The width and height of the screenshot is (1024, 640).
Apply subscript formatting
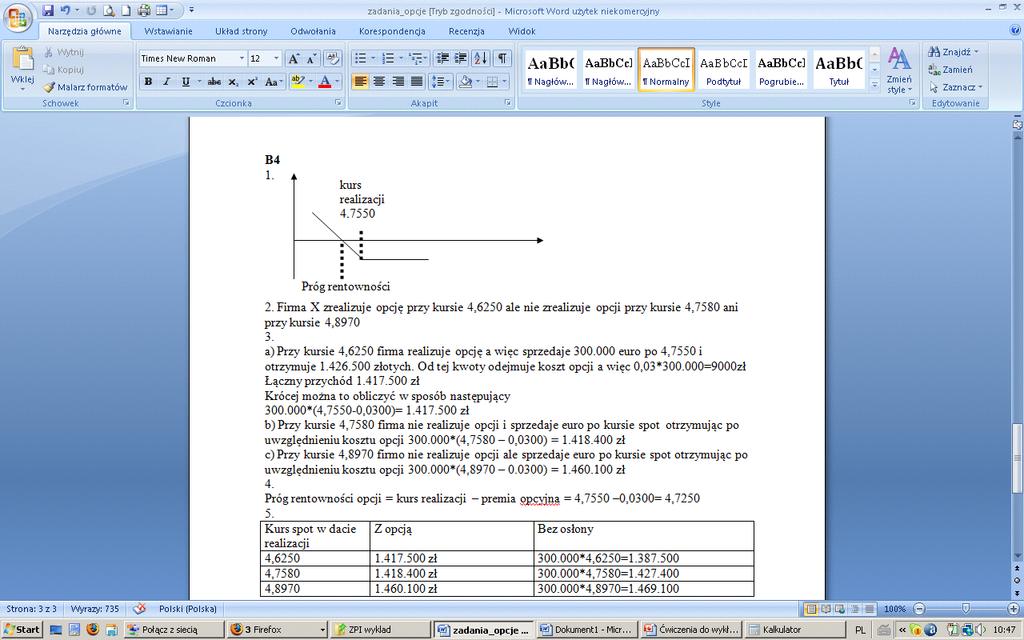tap(233, 82)
